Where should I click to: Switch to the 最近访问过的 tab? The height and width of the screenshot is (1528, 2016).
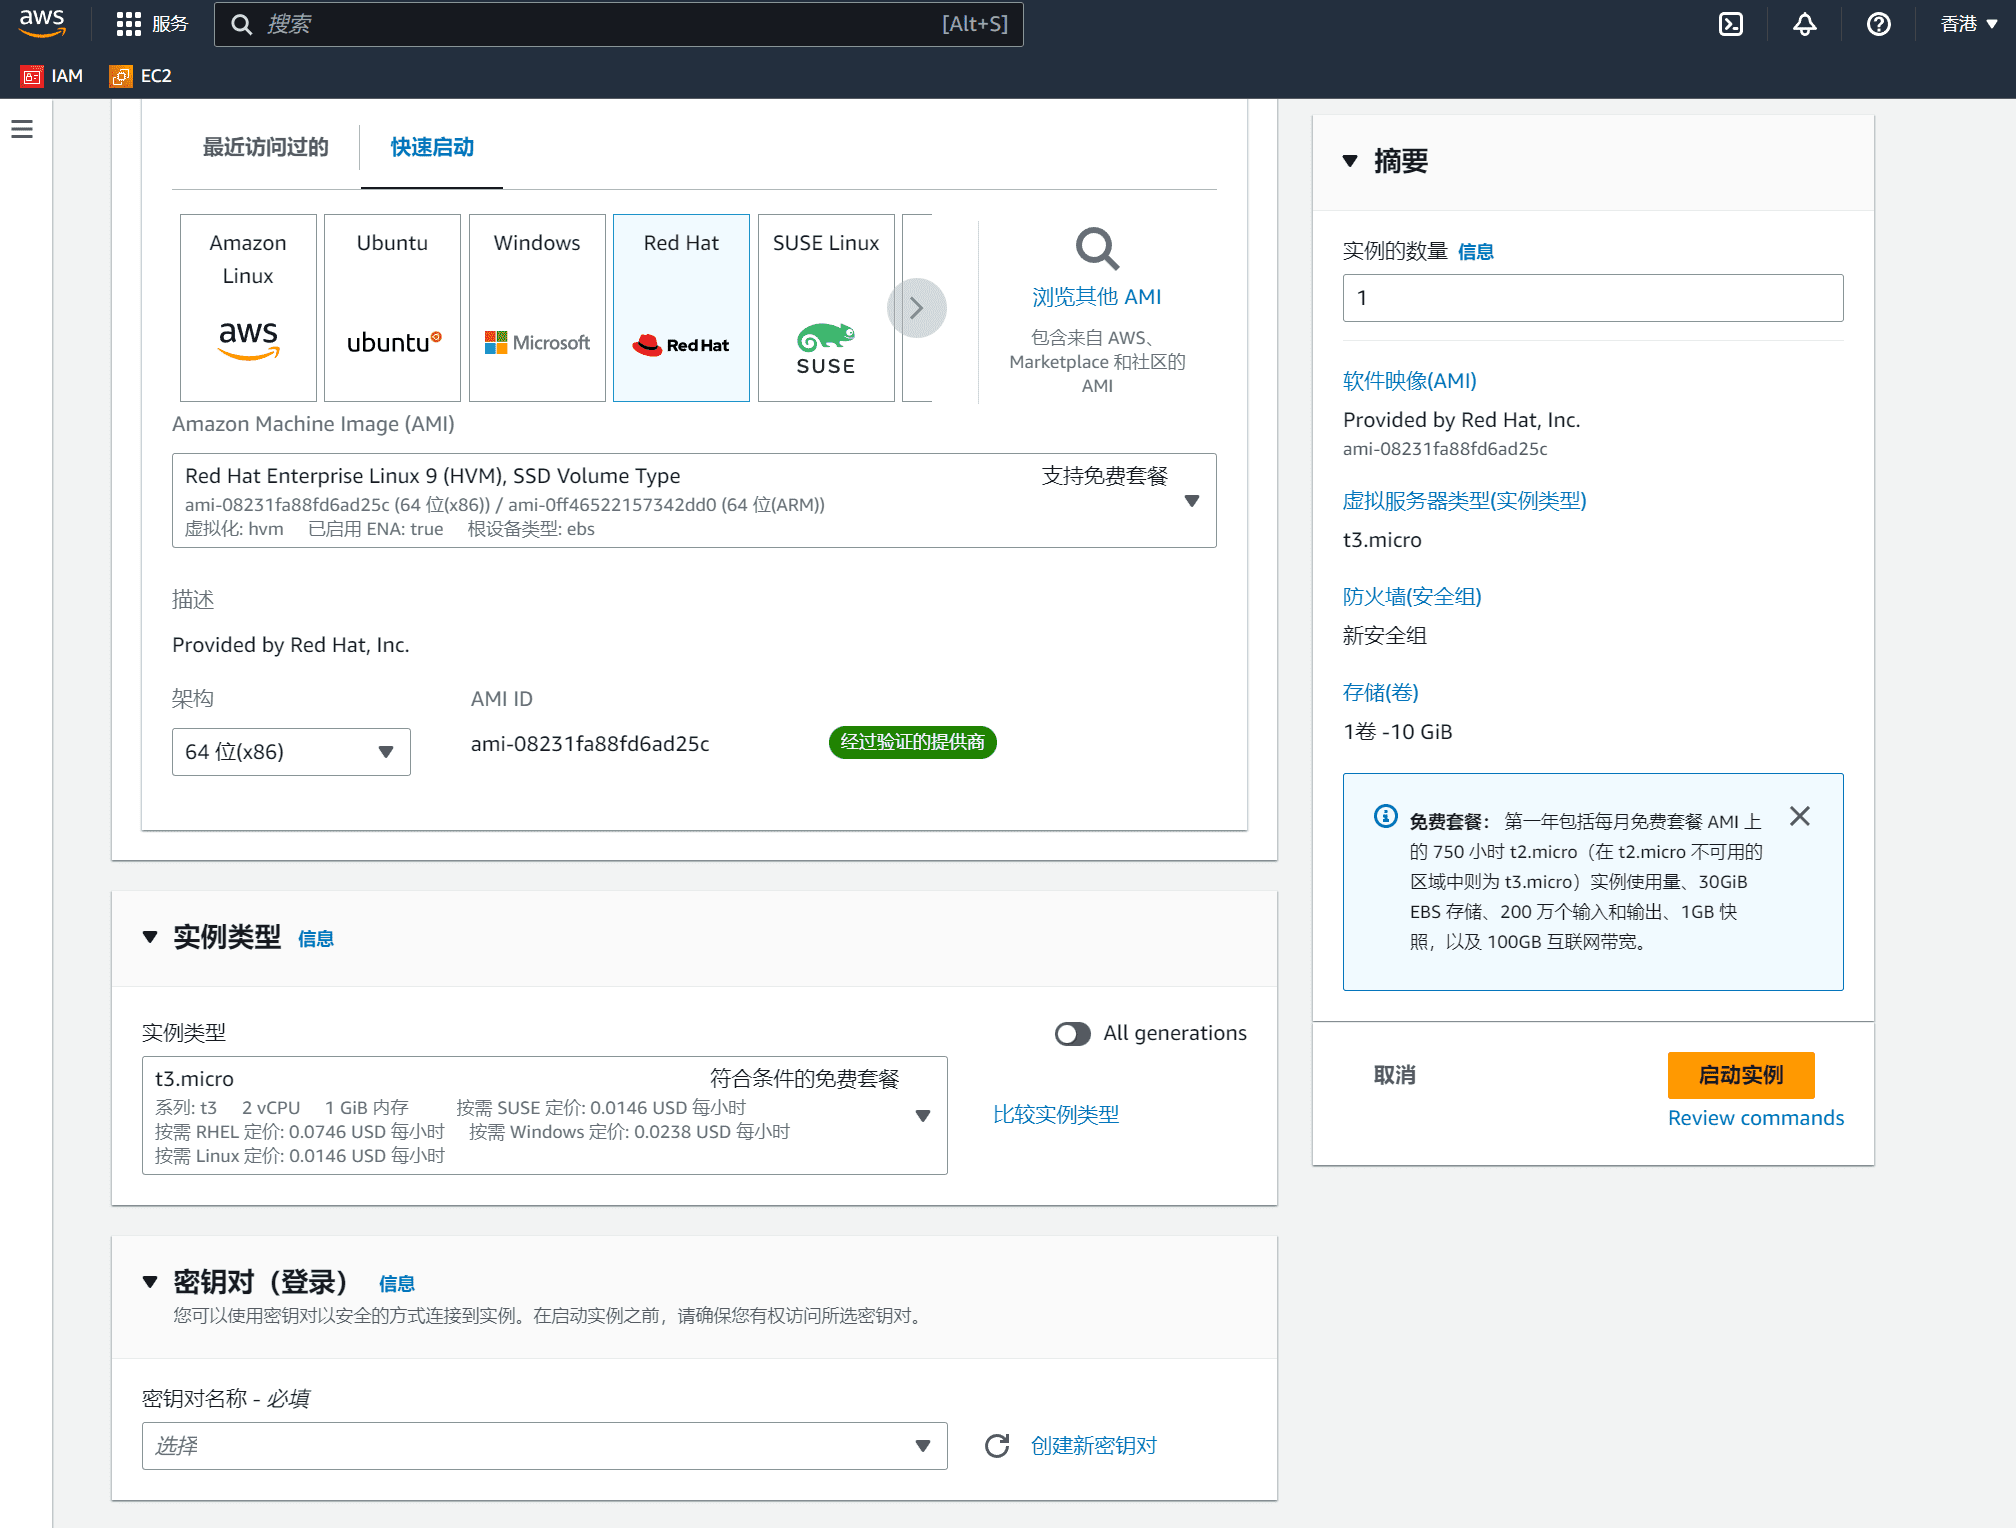266,147
